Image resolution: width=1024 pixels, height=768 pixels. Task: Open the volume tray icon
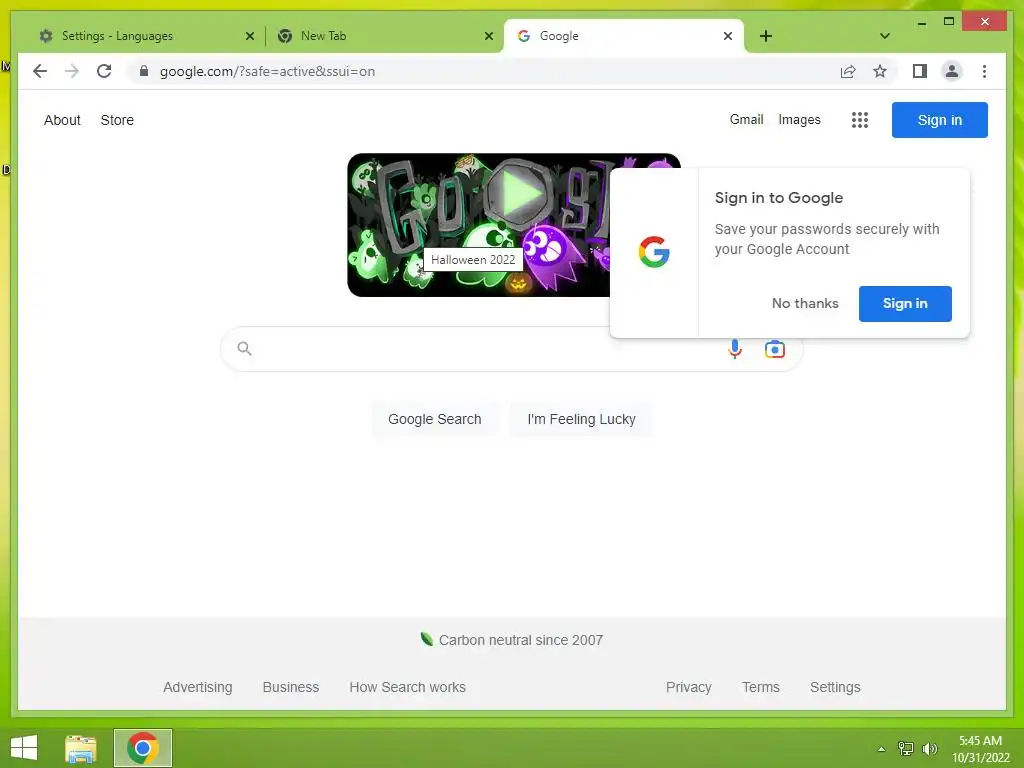(x=929, y=749)
